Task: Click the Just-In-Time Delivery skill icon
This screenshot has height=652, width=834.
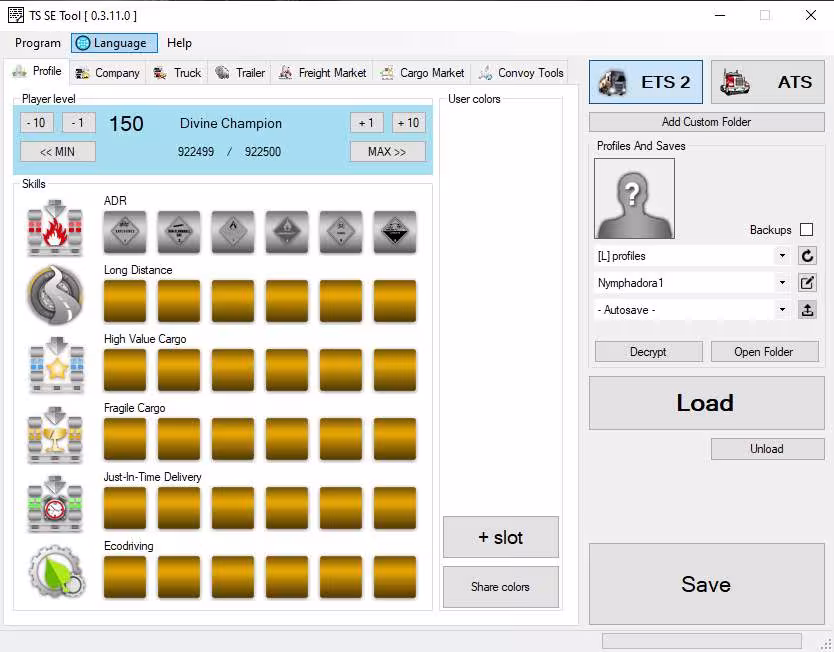Action: click(x=55, y=504)
